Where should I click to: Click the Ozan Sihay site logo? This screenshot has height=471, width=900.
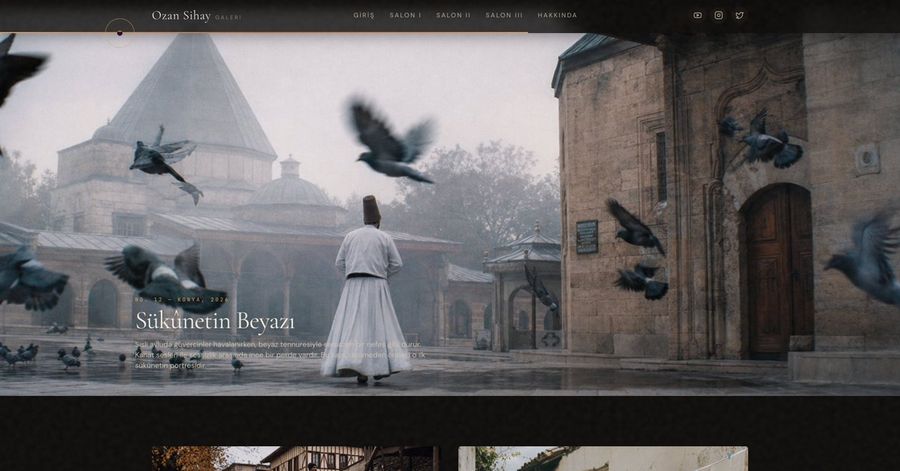tap(181, 16)
